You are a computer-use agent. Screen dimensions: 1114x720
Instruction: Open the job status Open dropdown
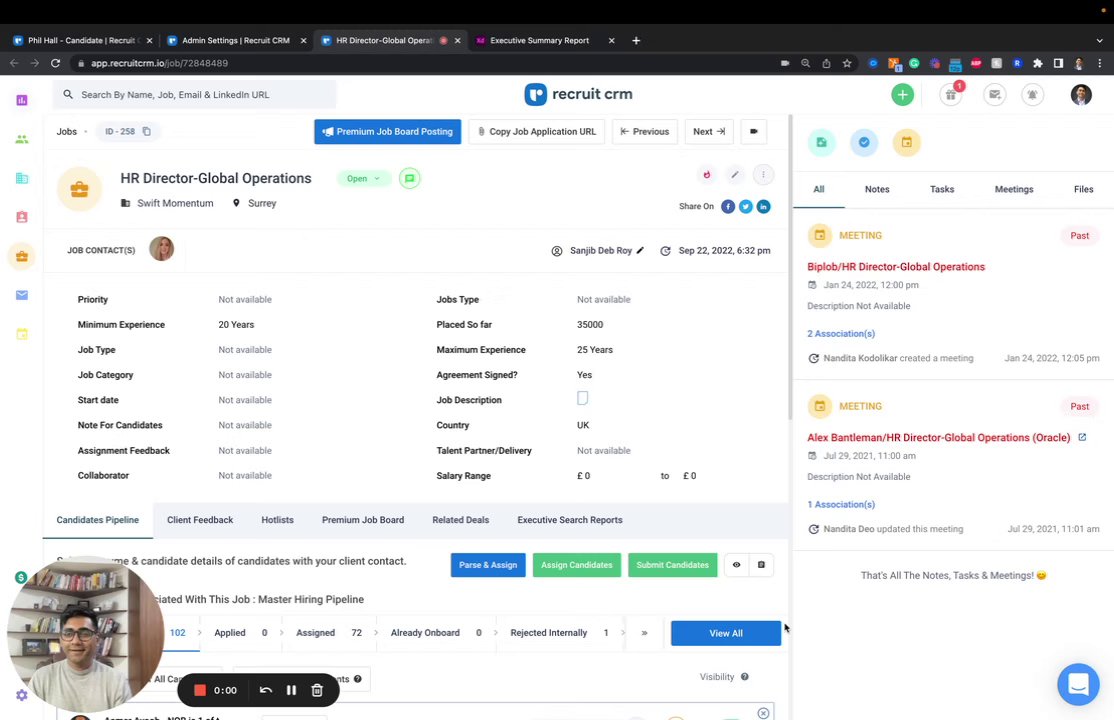(363, 178)
